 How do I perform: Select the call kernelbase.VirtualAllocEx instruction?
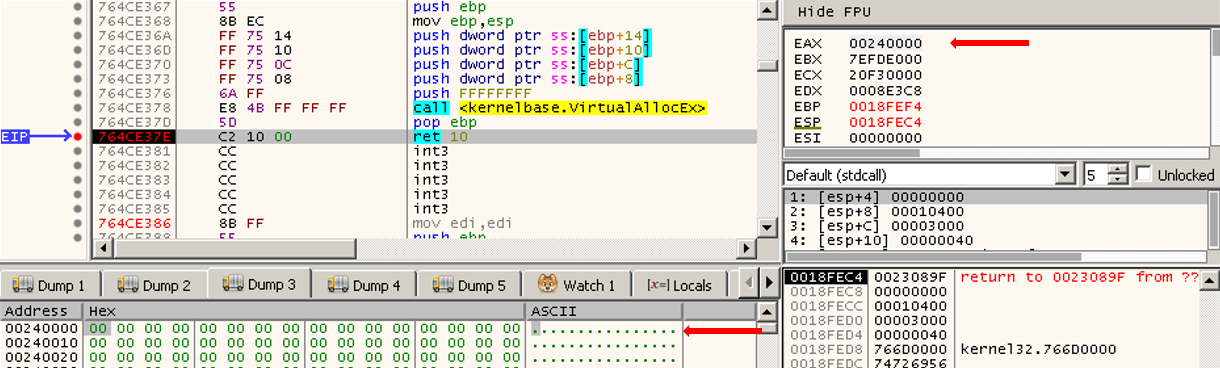coord(560,107)
